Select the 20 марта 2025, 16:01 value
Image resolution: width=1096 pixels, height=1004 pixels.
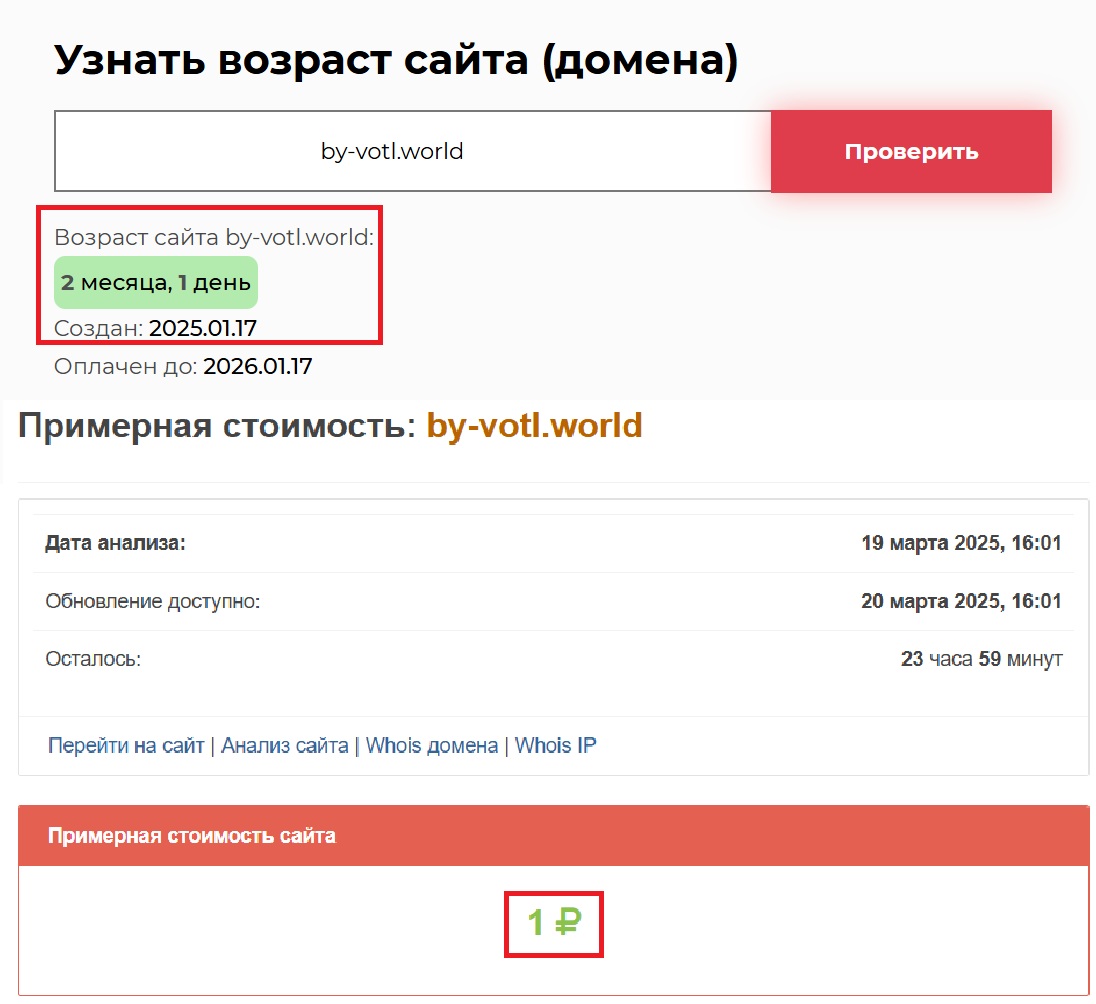pyautogui.click(x=961, y=601)
